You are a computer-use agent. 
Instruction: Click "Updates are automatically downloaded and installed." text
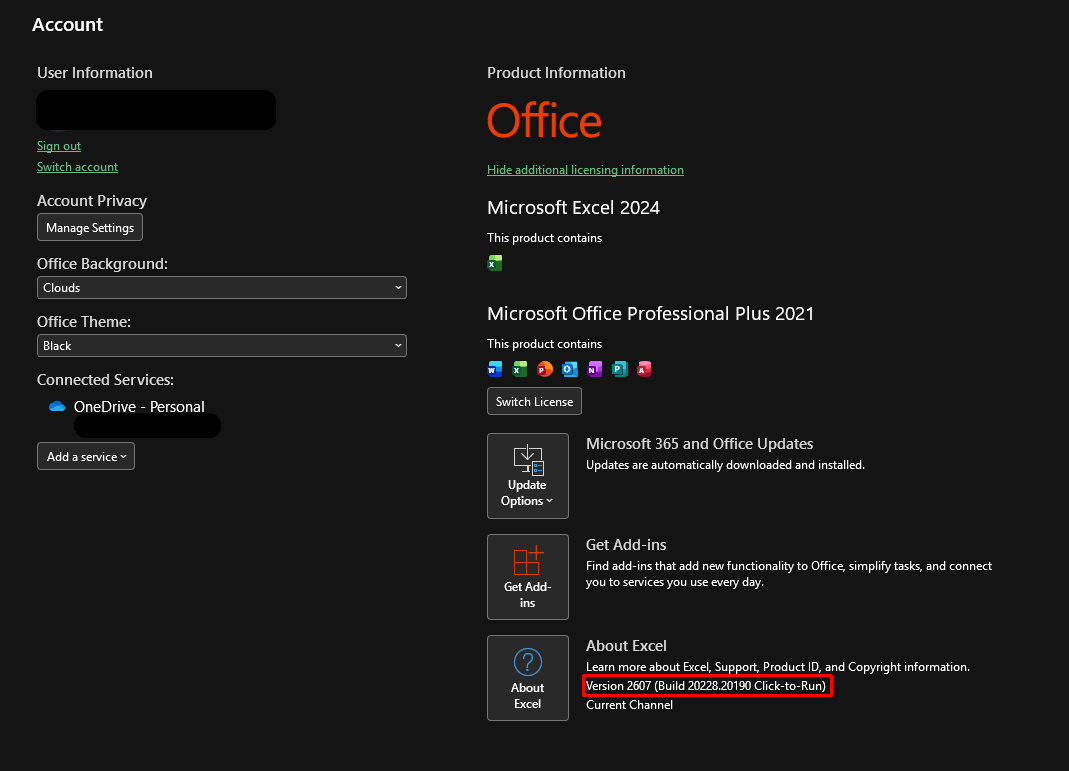tap(725, 465)
